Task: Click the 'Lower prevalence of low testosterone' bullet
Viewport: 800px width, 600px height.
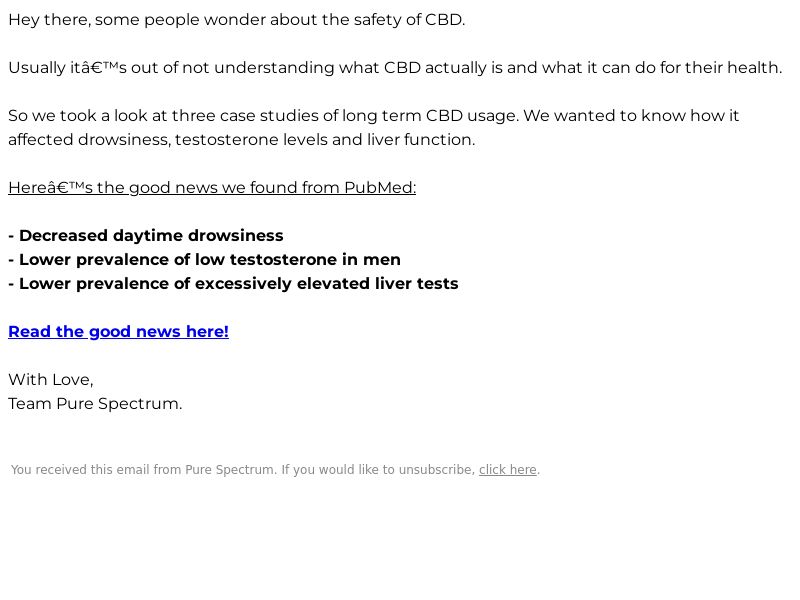Action: [x=205, y=260]
